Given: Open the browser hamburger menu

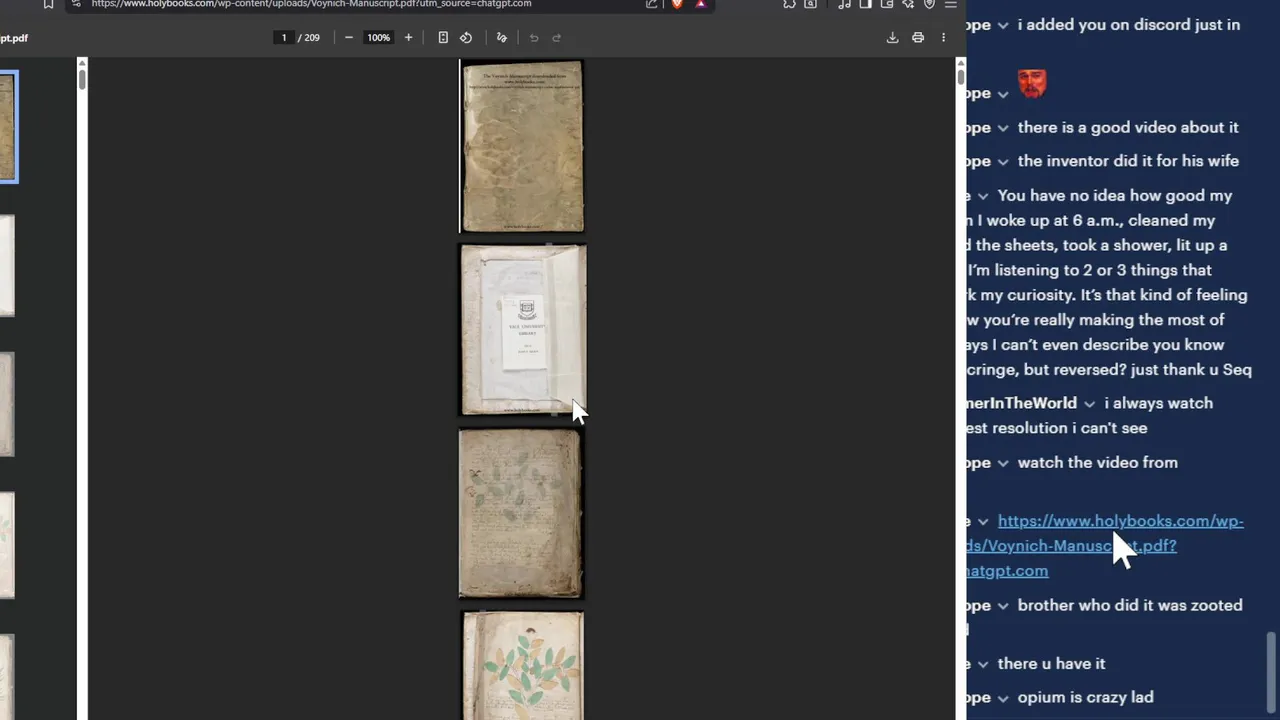Looking at the screenshot, I should pyautogui.click(x=950, y=4).
